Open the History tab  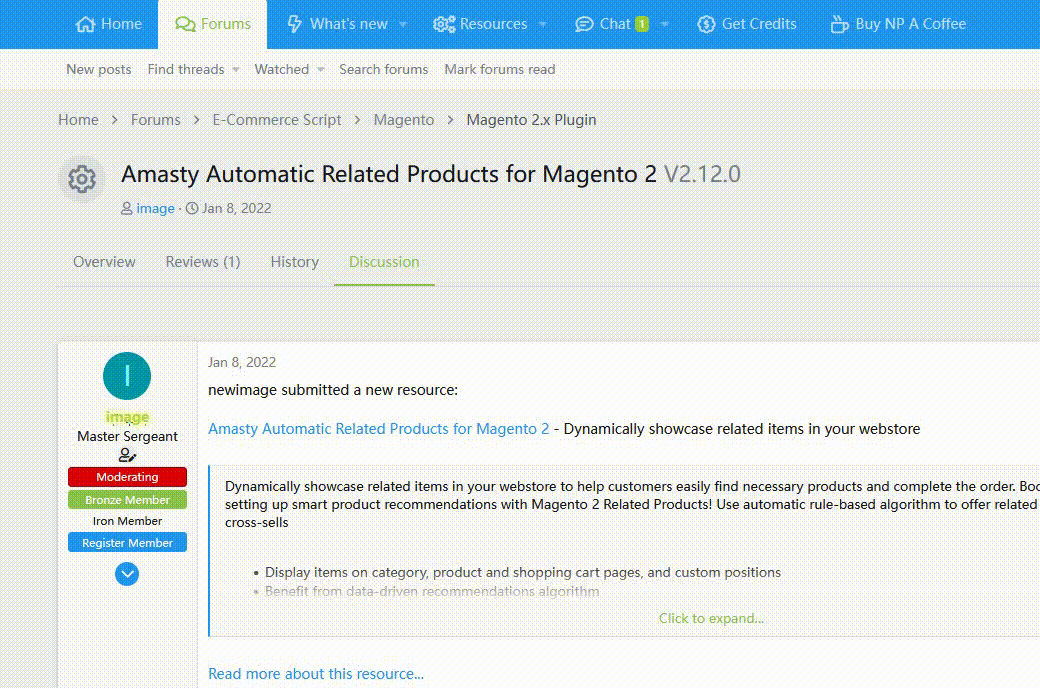pos(295,262)
